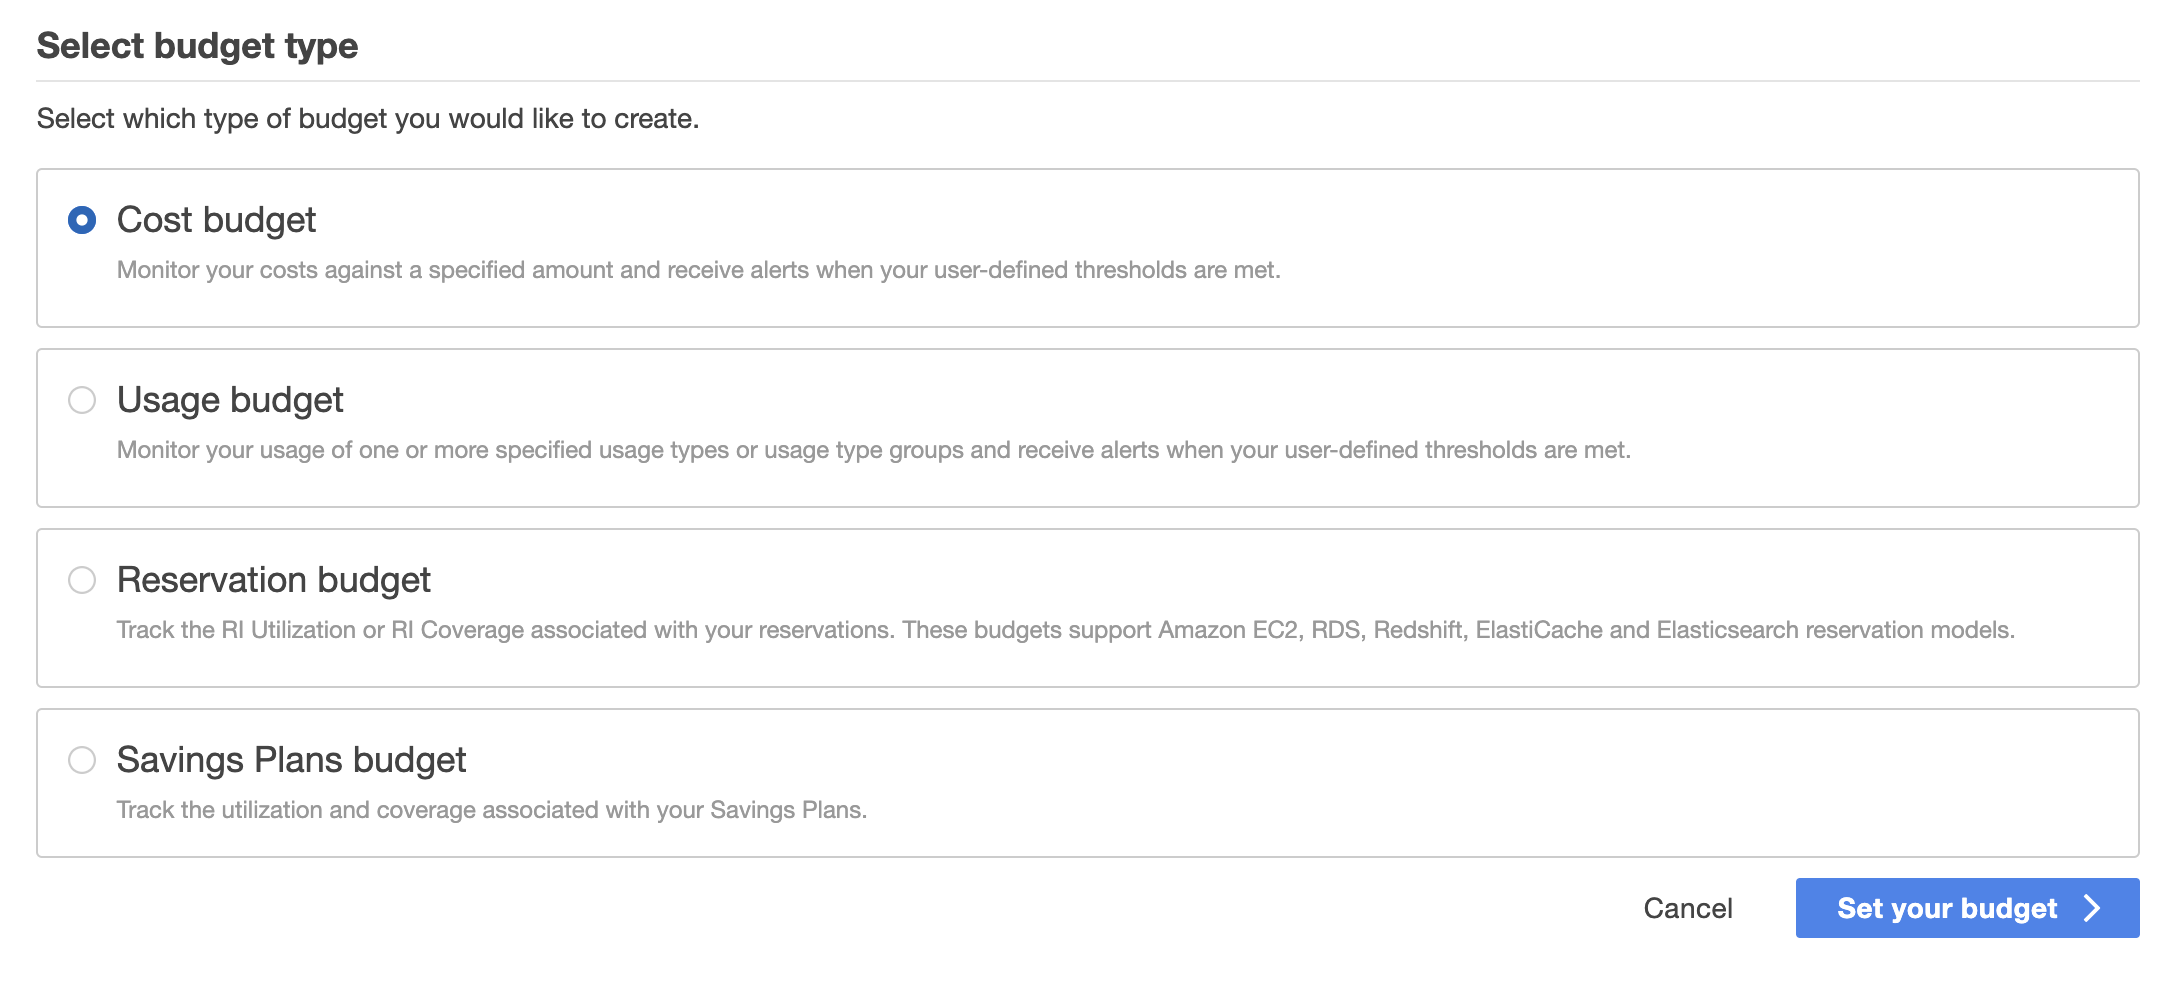Cancel the budget type selection
The height and width of the screenshot is (988, 2166).
pos(1688,908)
